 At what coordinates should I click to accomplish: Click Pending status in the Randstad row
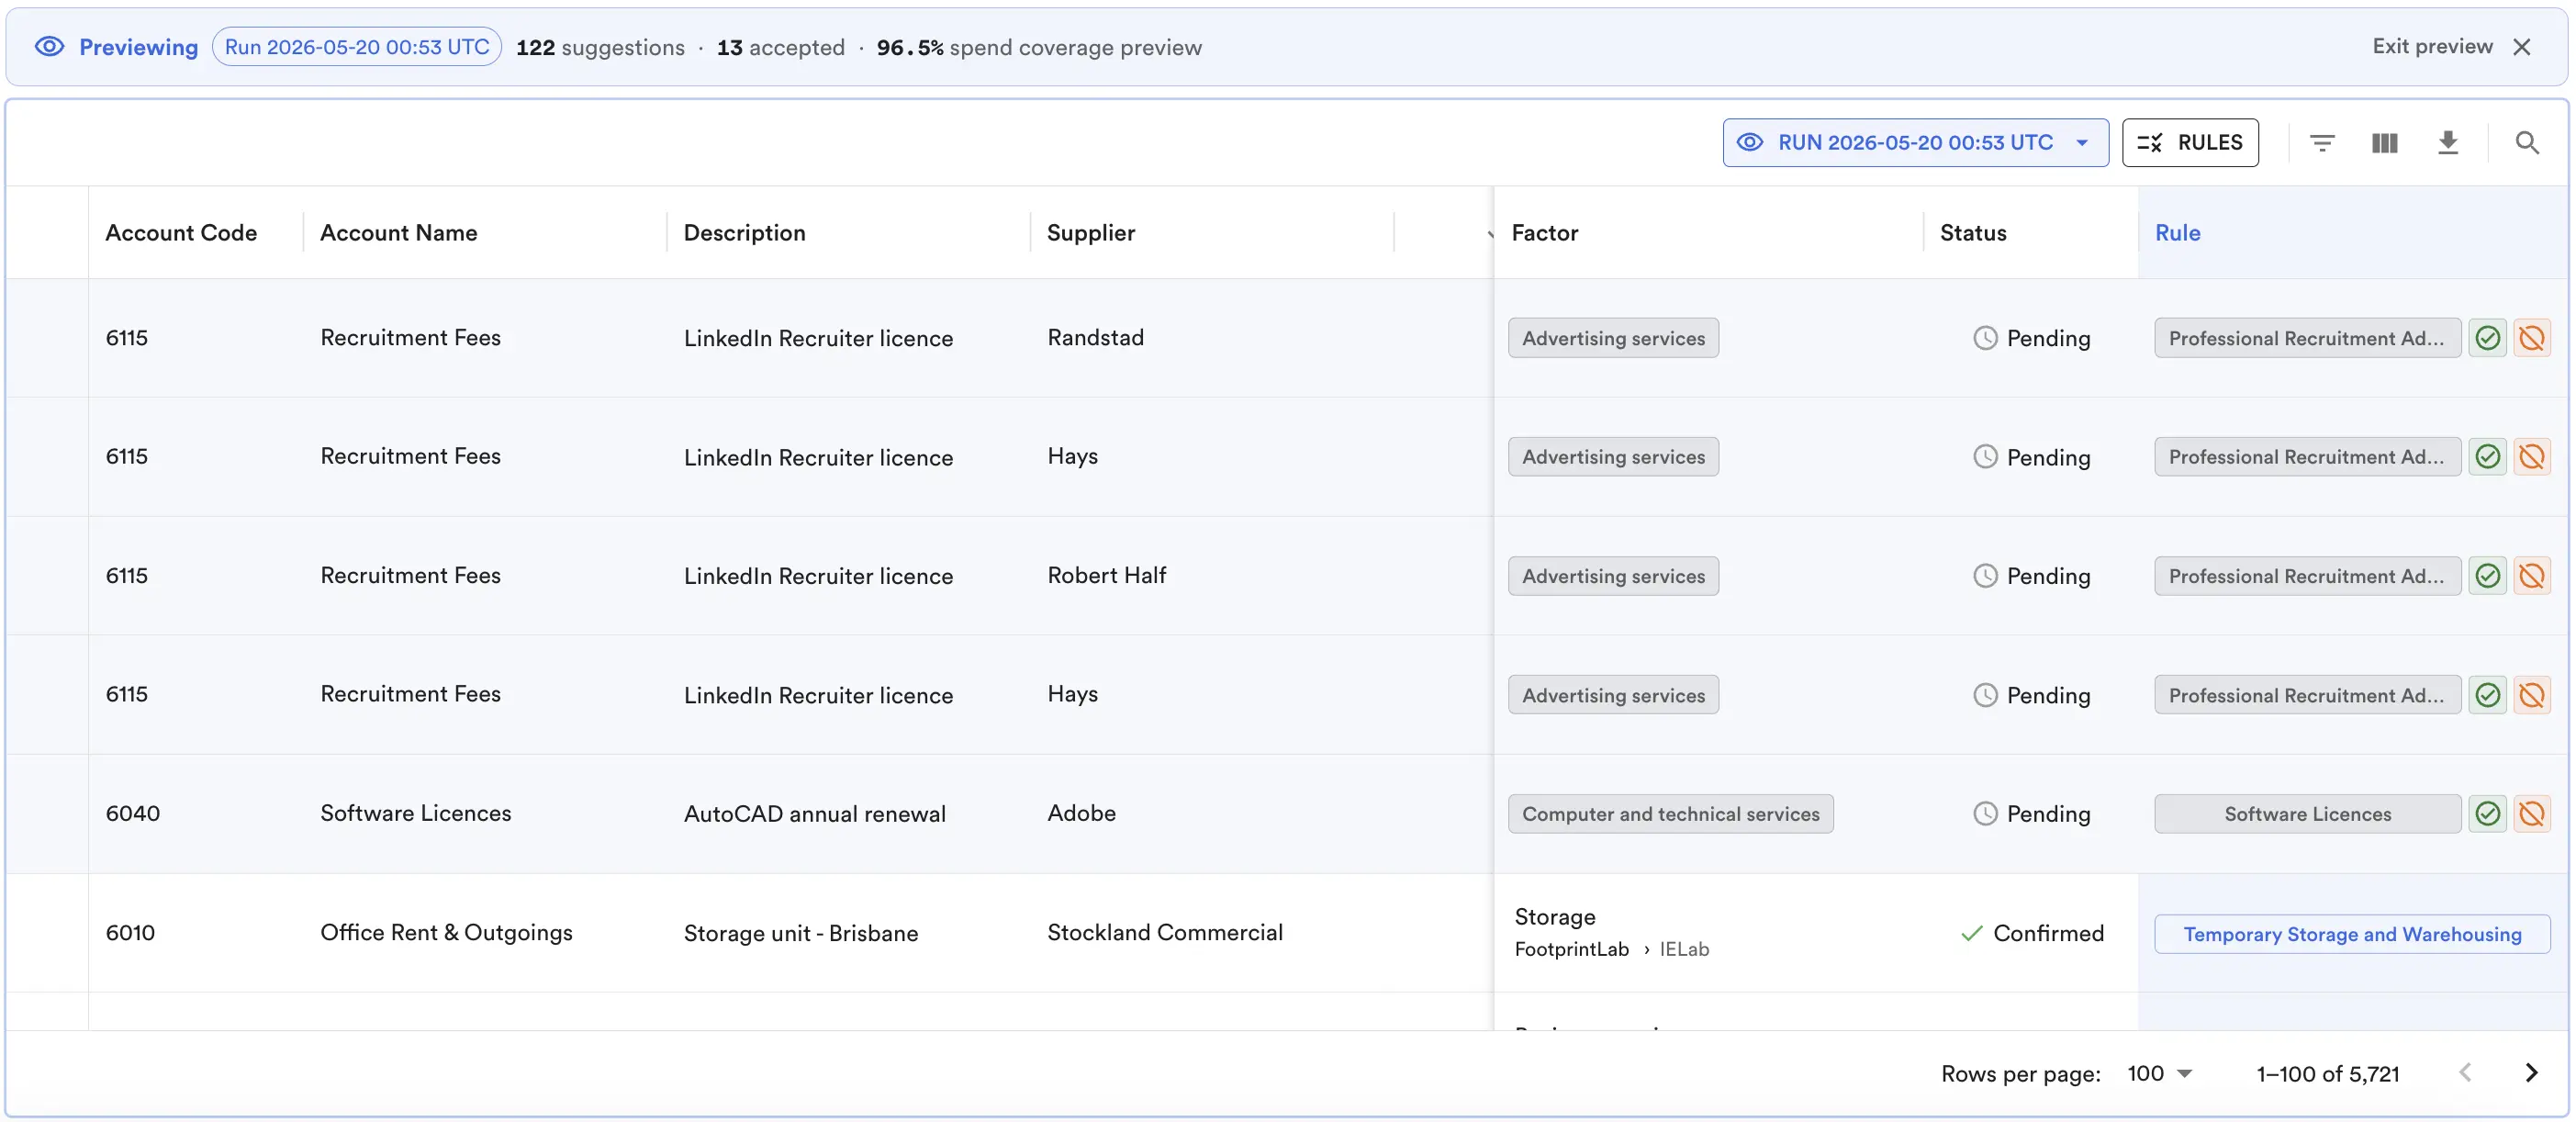[x=2031, y=338]
